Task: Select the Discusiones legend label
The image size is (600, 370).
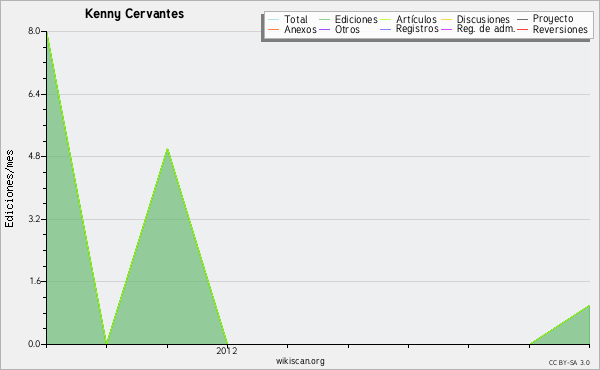Action: click(483, 19)
